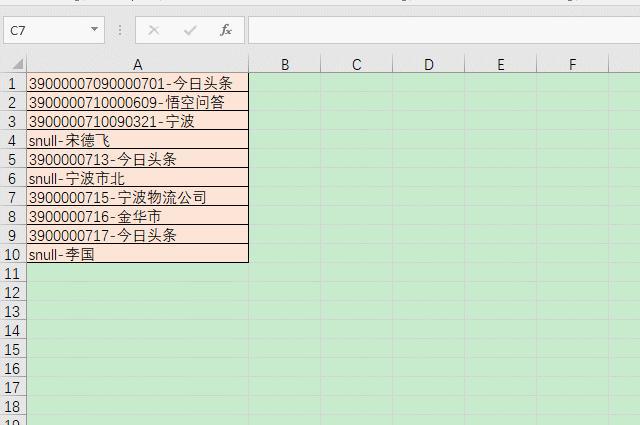Select empty cell B1
The width and height of the screenshot is (640, 425).
285,83
